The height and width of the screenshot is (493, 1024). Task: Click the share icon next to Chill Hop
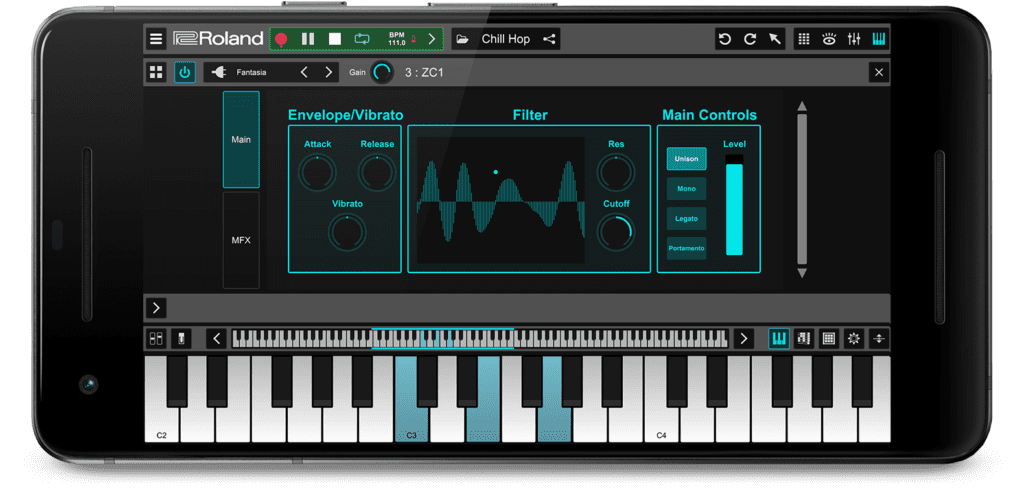[x=549, y=39]
